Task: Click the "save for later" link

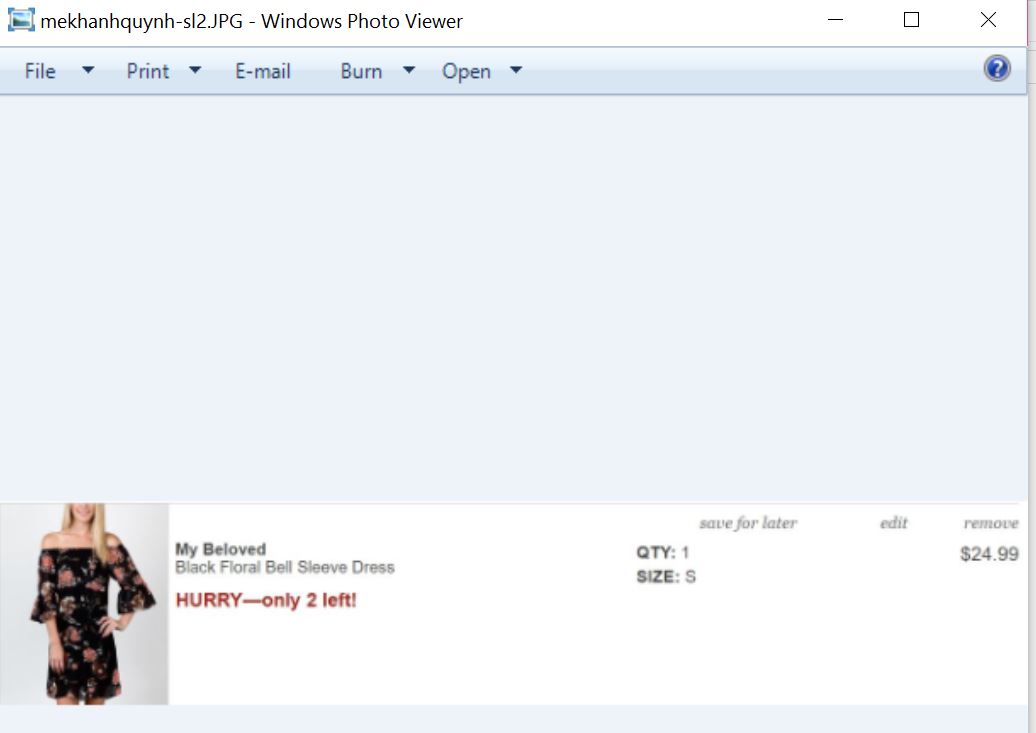Action: point(747,523)
